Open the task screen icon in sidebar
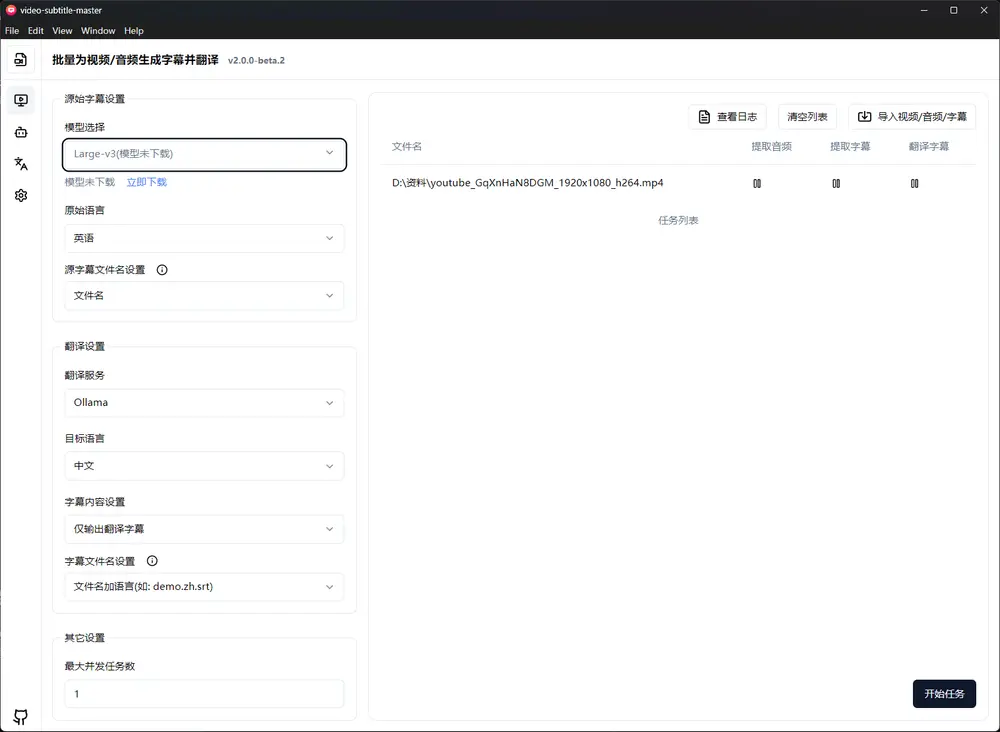The height and width of the screenshot is (732, 1000). (20, 100)
